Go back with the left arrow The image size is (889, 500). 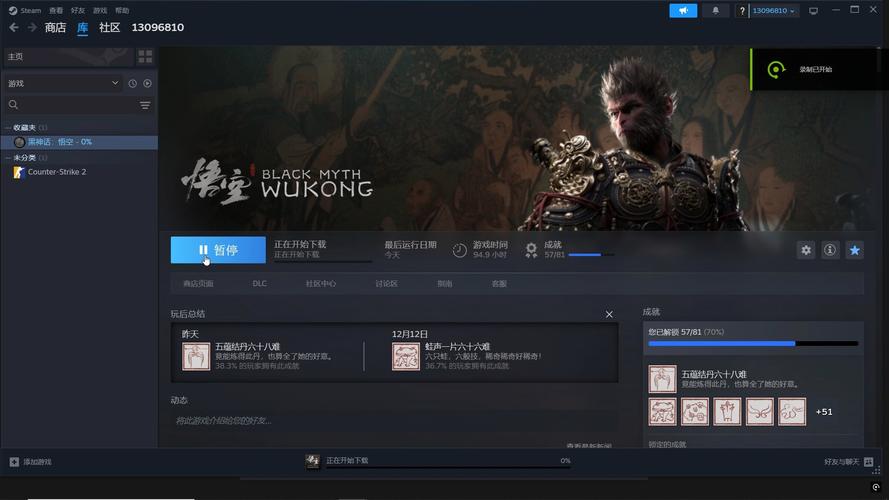[x=14, y=28]
